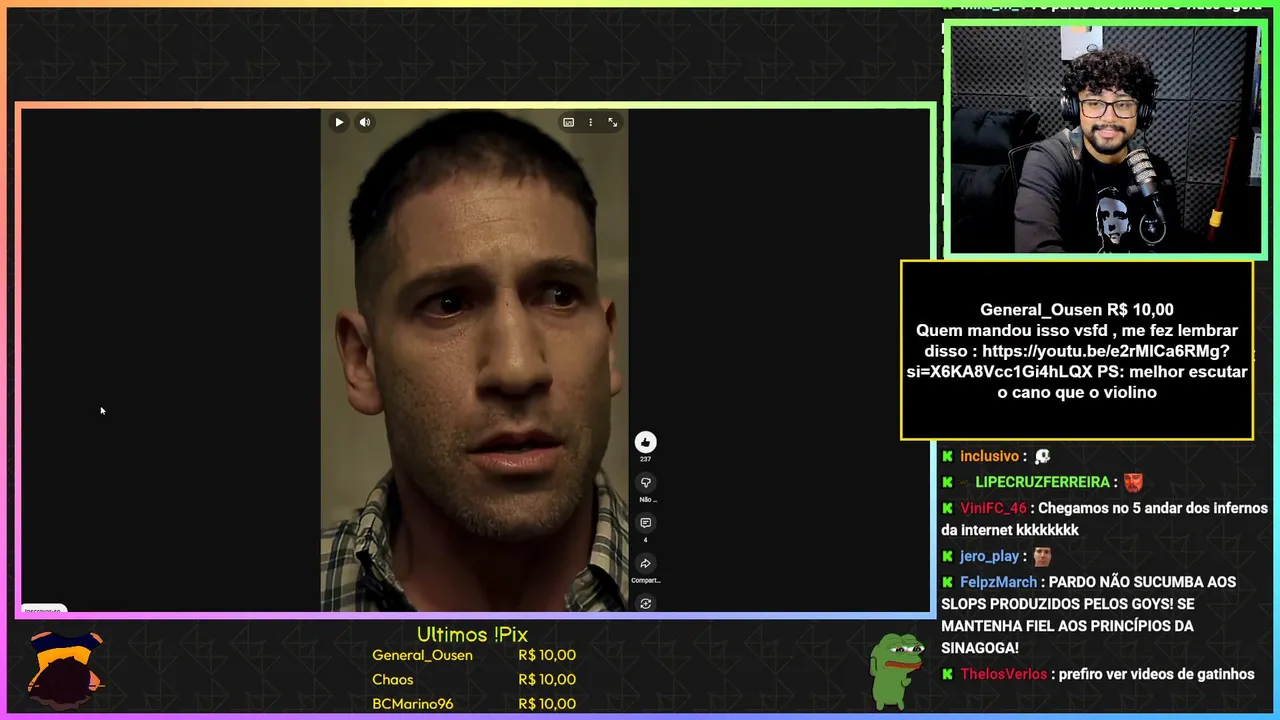Screen dimensions: 1280x720
Task: Open the video three-dot options menu
Action: pyautogui.click(x=590, y=122)
